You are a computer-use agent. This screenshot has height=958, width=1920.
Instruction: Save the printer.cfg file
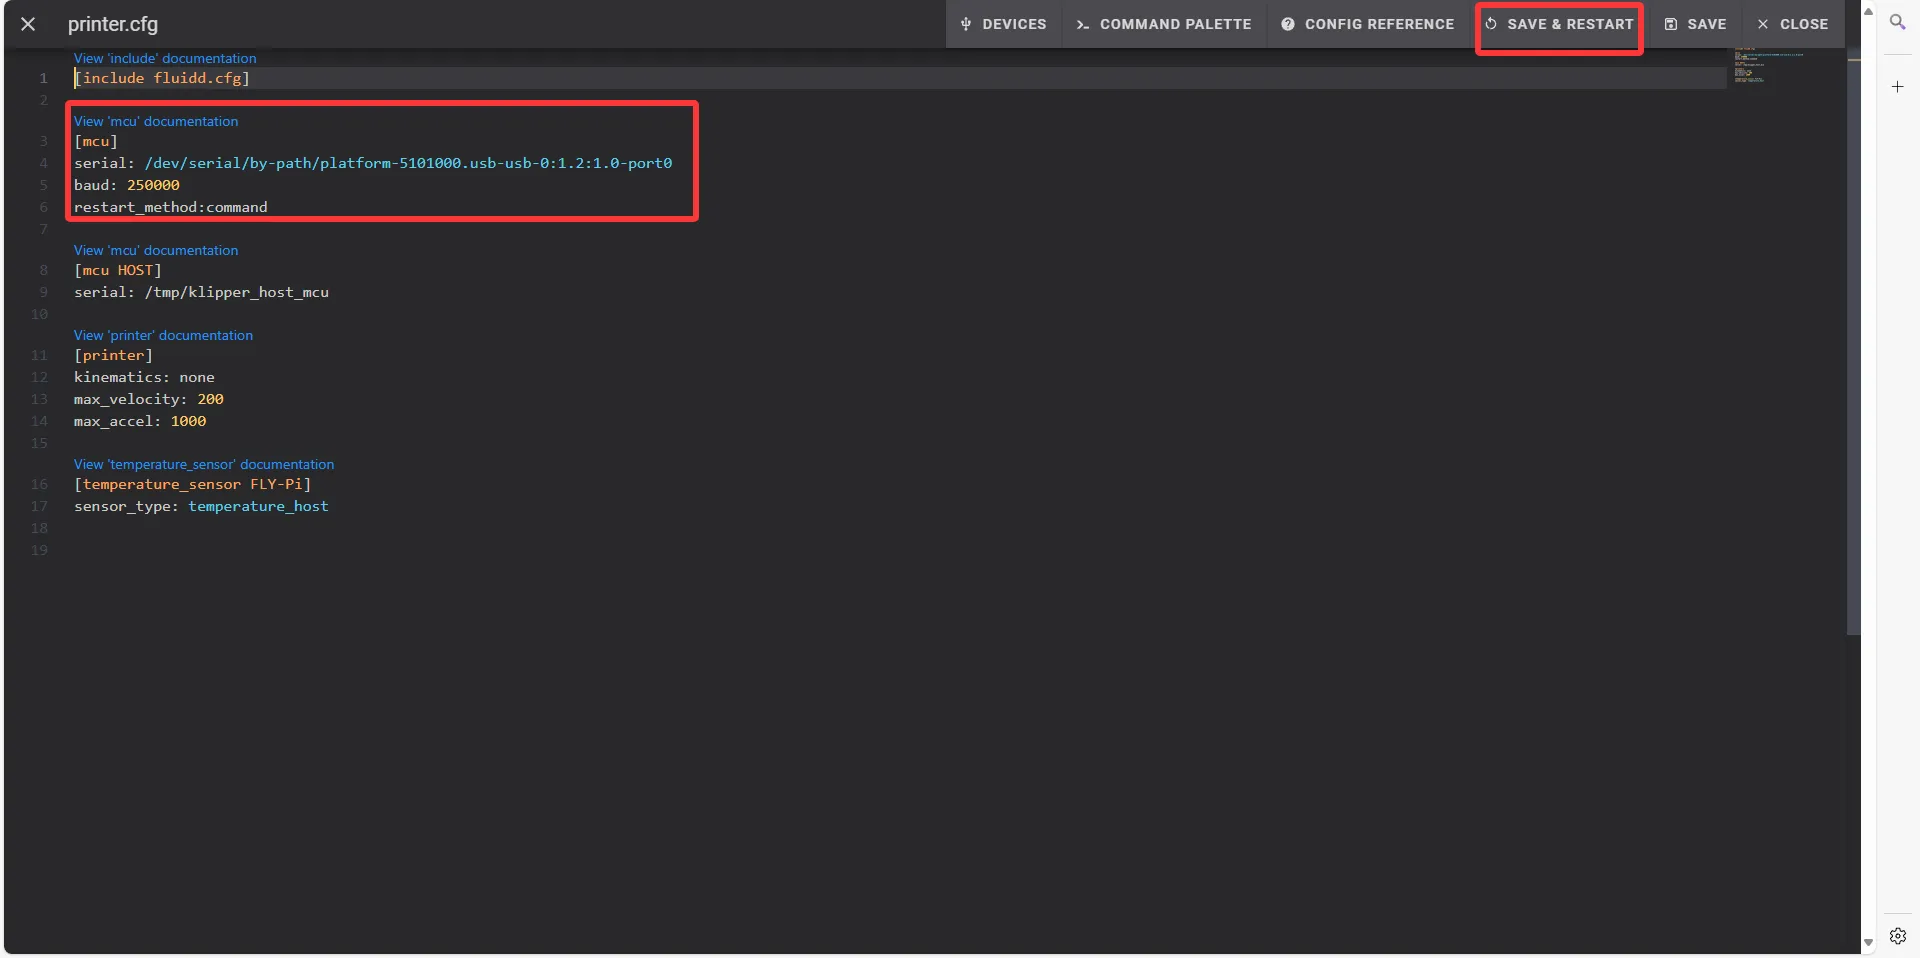click(1695, 24)
